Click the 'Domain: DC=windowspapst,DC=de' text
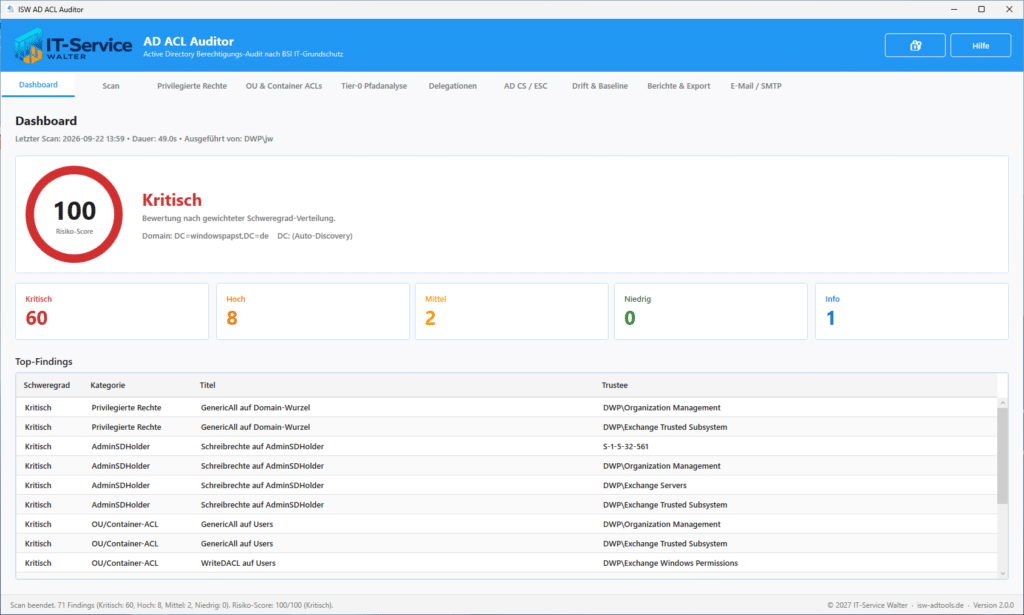Viewport: 1024px width, 615px height. point(205,236)
